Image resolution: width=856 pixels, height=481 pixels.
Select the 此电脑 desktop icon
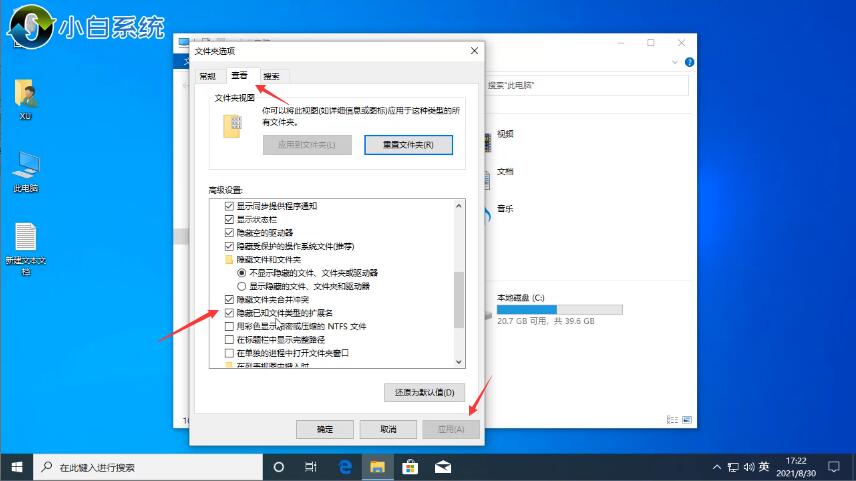[26, 171]
